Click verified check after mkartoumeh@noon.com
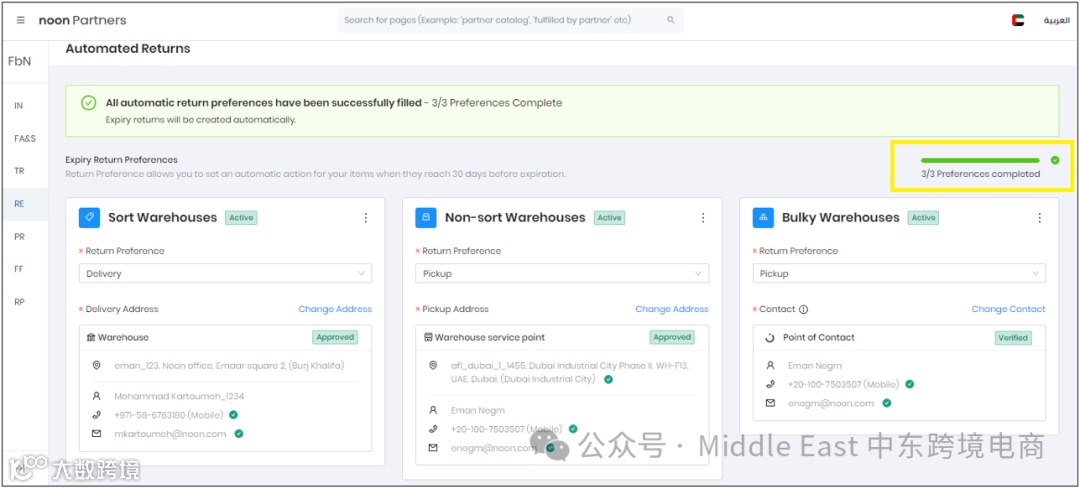Viewport: 1080px width, 489px height. (239, 434)
